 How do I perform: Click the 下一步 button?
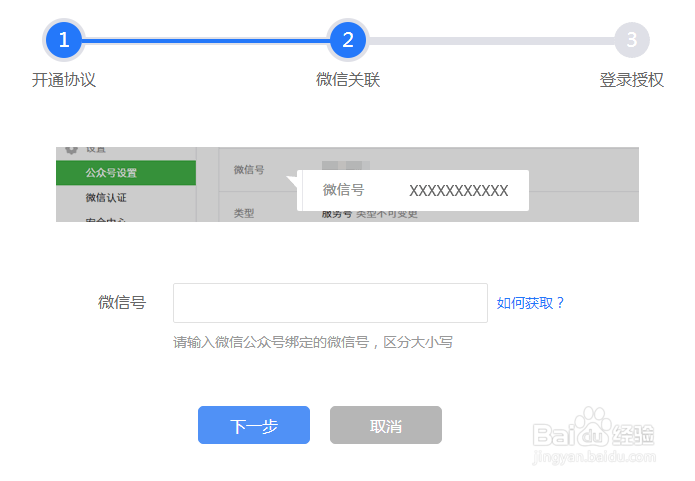point(254,425)
